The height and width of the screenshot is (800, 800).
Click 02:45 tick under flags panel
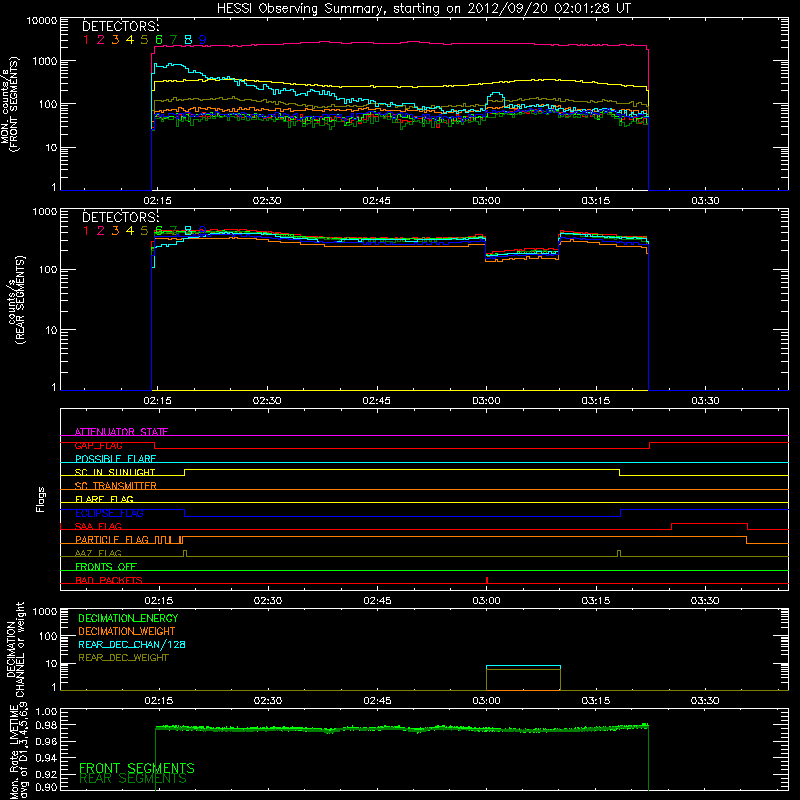pos(378,601)
